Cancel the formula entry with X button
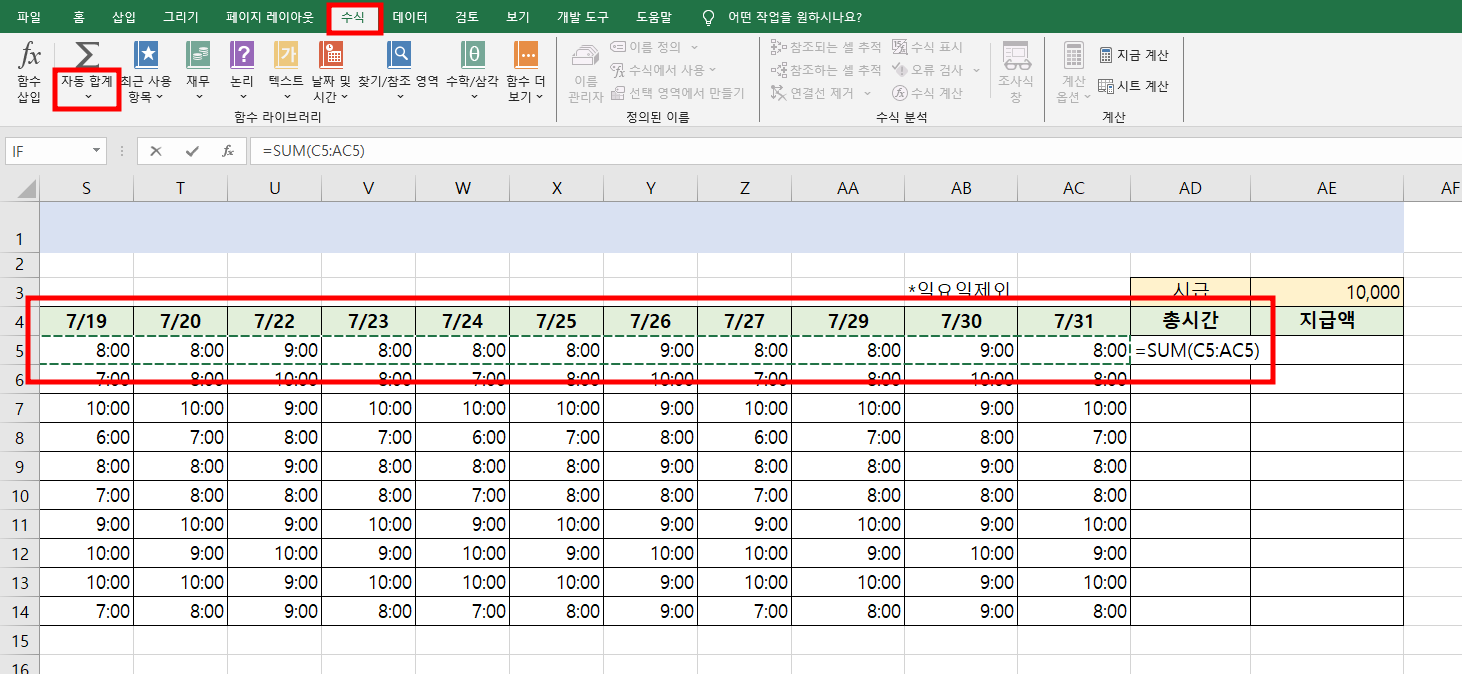 click(x=156, y=151)
